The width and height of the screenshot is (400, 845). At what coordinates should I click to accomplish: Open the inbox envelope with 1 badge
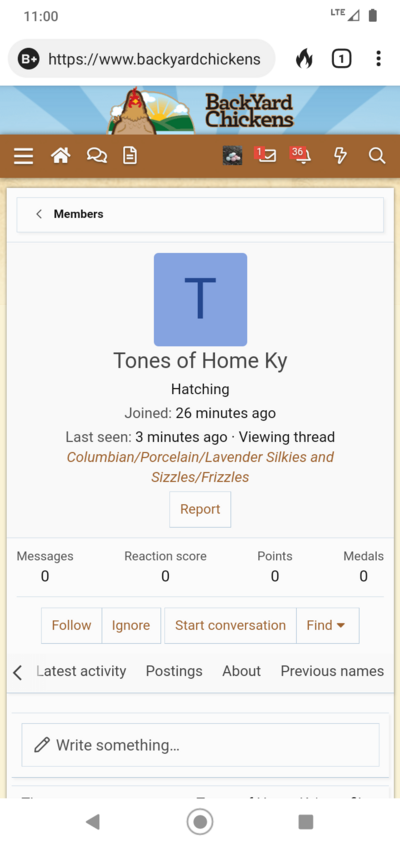coord(265,156)
